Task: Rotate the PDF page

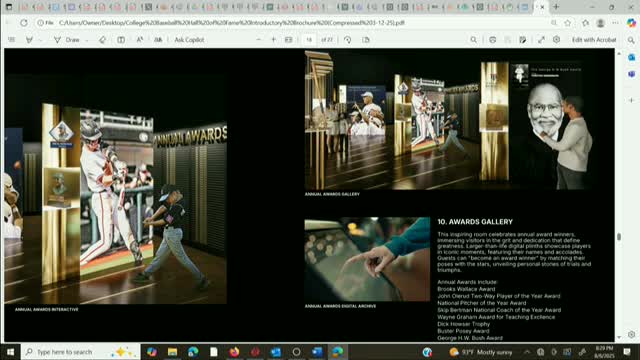Action: (x=347, y=40)
